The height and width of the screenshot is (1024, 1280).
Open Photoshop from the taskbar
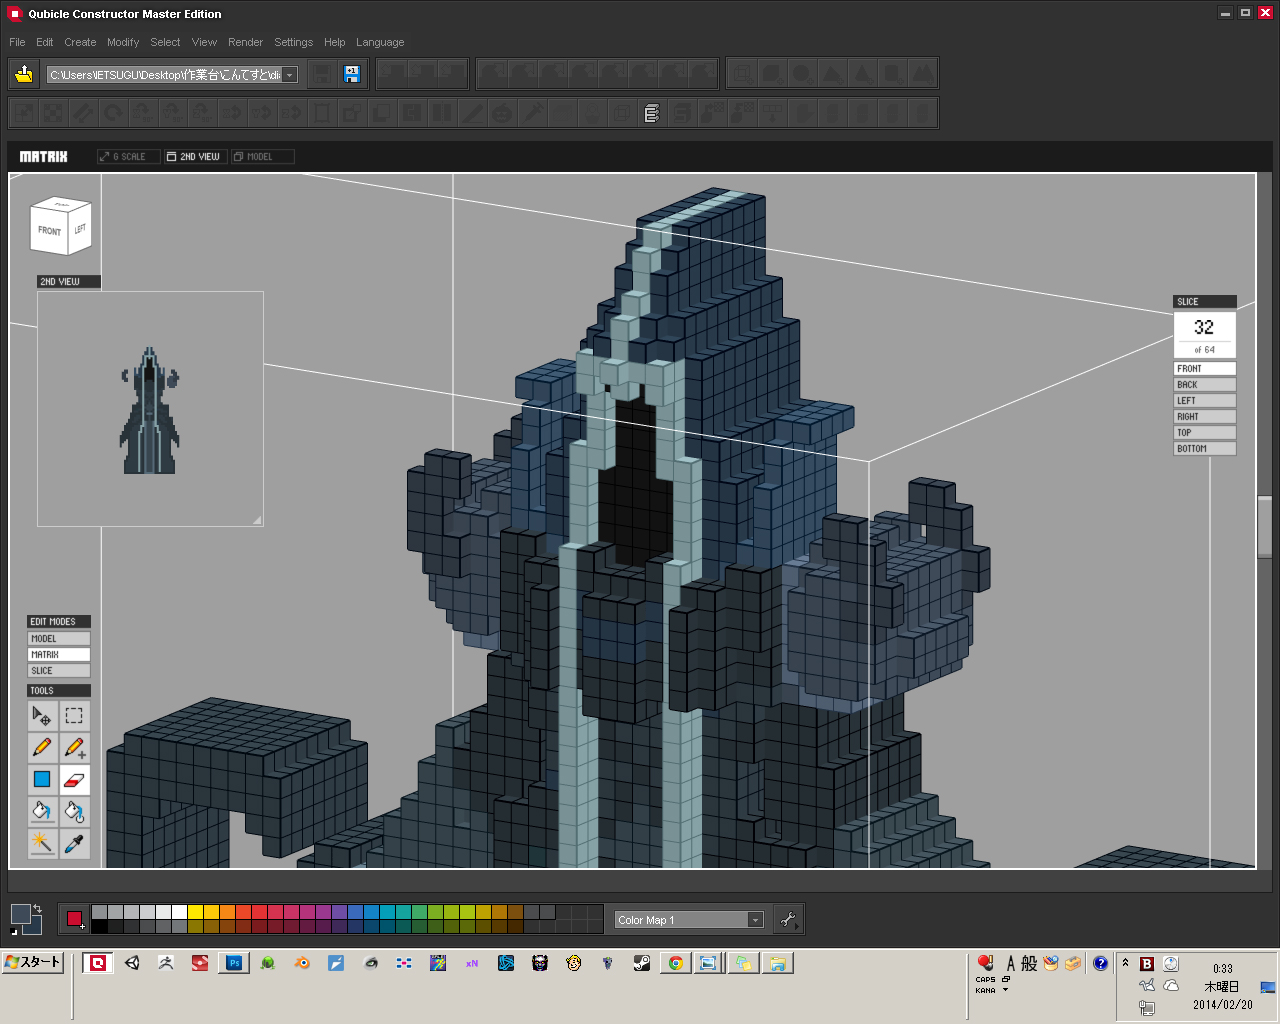(234, 963)
